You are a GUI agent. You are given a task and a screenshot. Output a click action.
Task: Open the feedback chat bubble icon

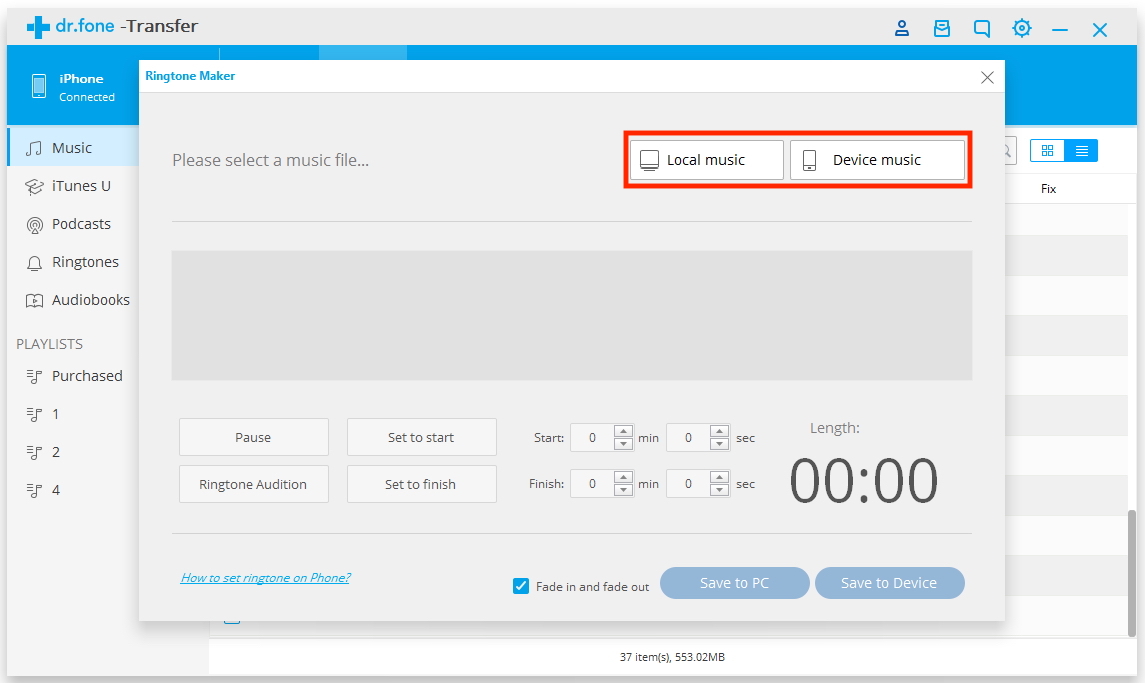pyautogui.click(x=982, y=28)
